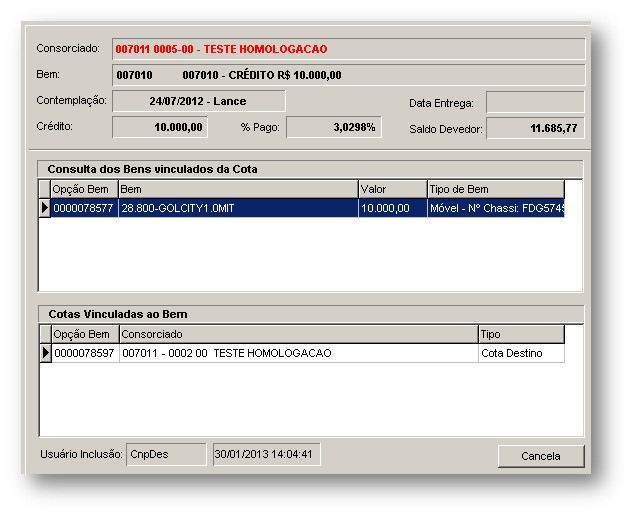Click Opção Bem header in Bens vinculados grid
Screen dimensions: 633x516
[x=84, y=189]
